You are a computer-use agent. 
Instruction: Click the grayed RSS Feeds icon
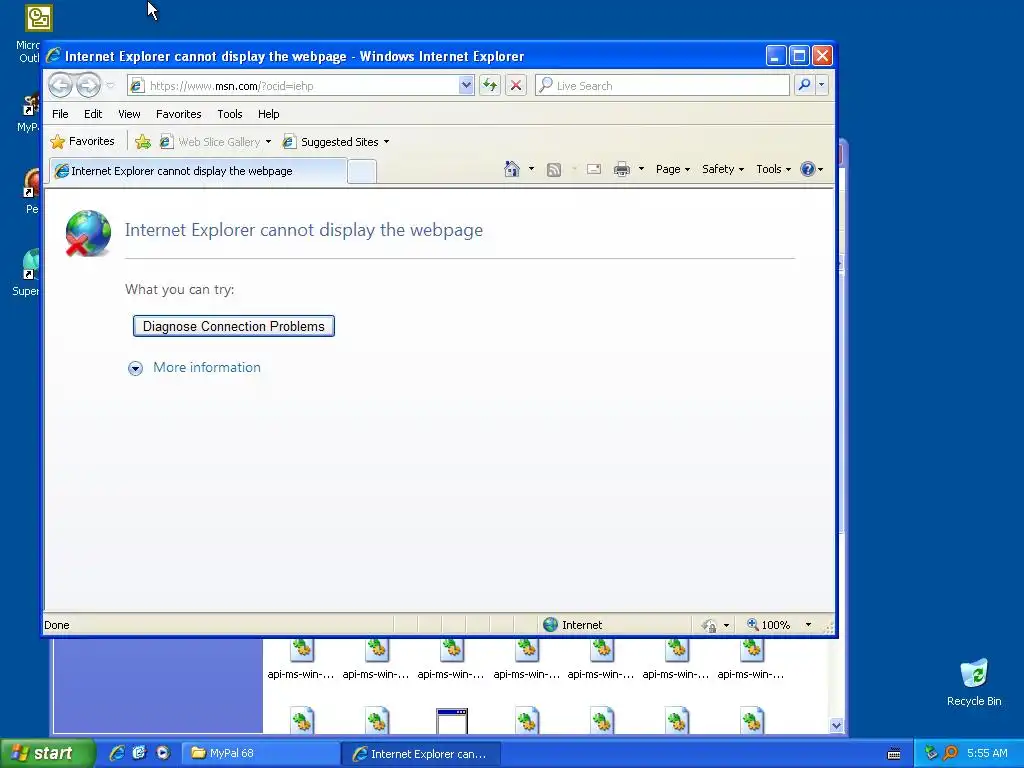tap(554, 170)
